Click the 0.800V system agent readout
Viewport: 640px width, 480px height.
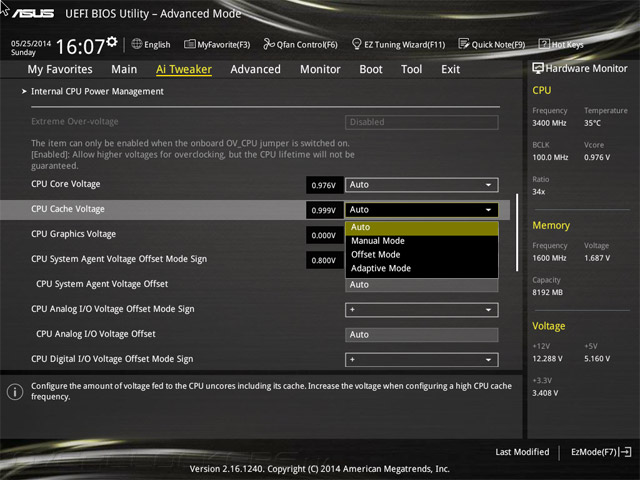click(324, 260)
